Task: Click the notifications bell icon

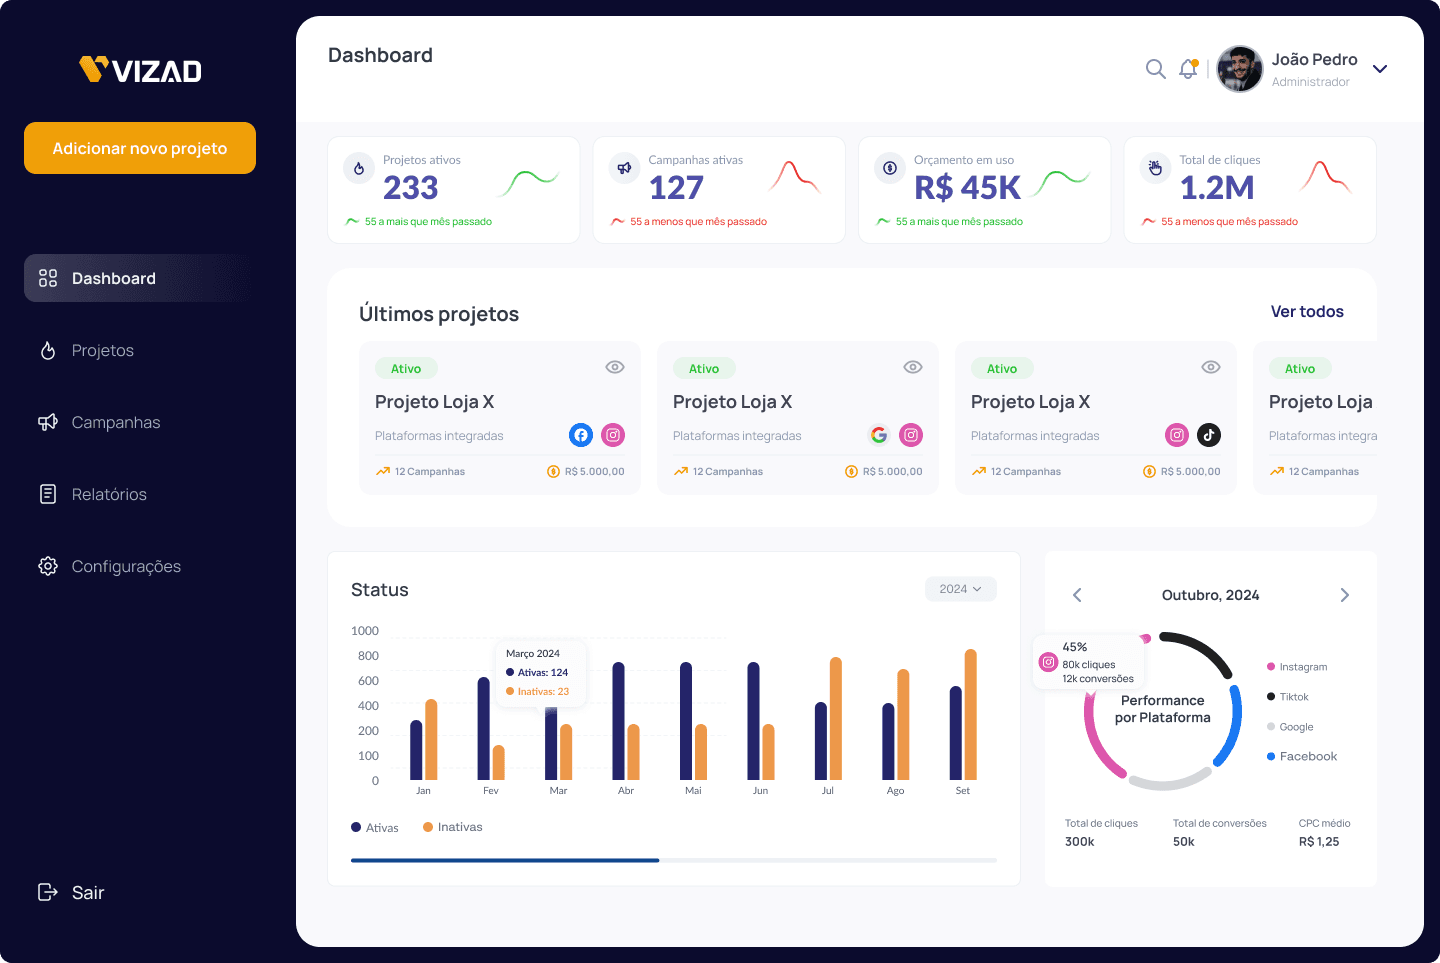Action: point(1188,69)
